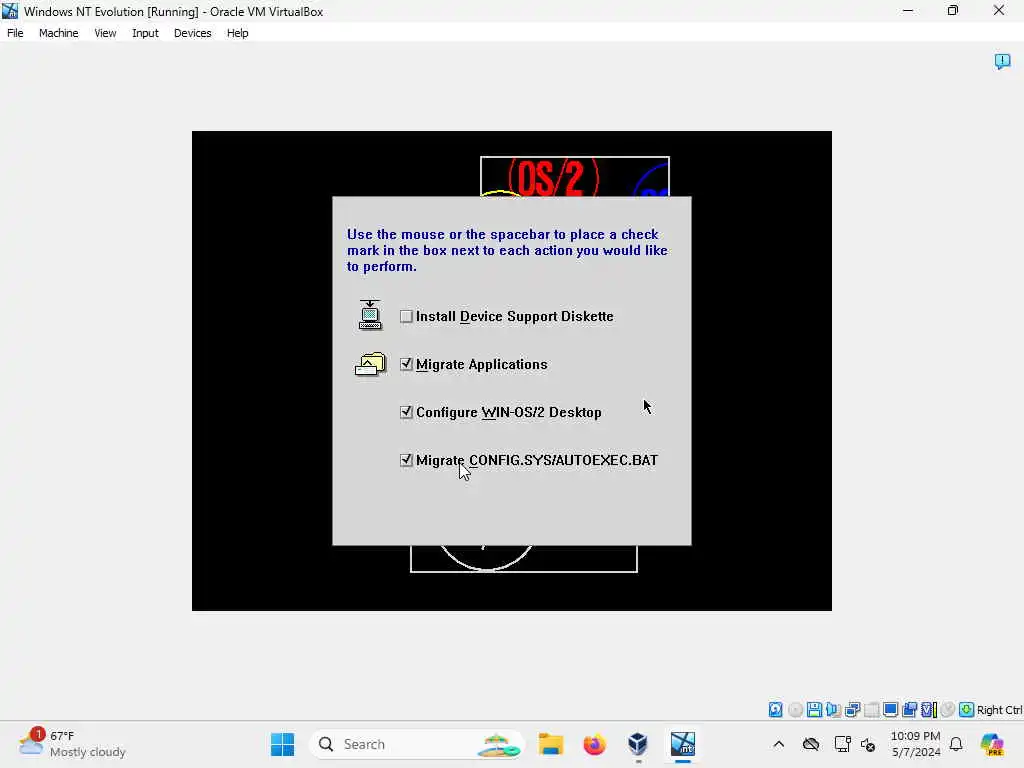This screenshot has width=1024, height=768.
Task: Open the Windows Start menu
Action: click(282, 744)
